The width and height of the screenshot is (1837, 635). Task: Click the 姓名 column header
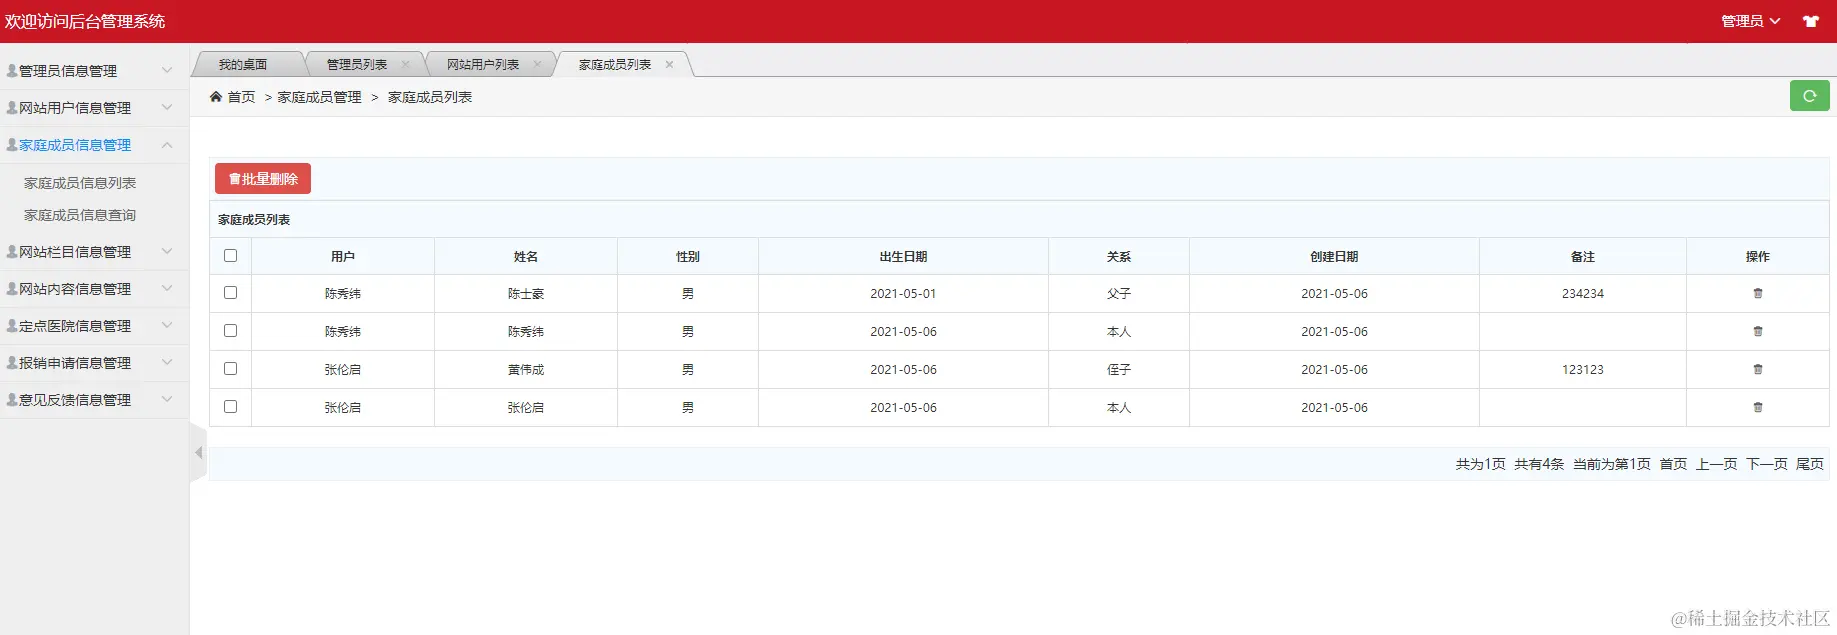526,257
